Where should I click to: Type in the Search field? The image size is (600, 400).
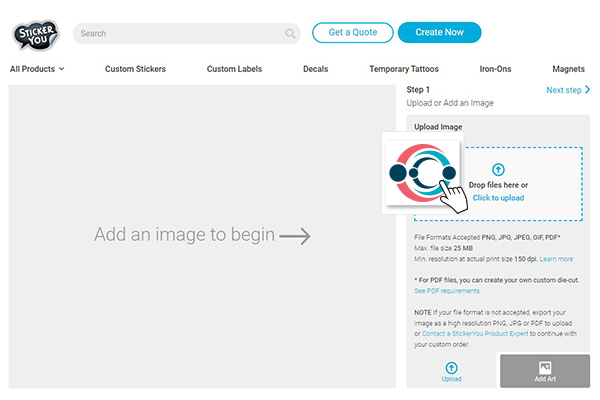(x=180, y=33)
